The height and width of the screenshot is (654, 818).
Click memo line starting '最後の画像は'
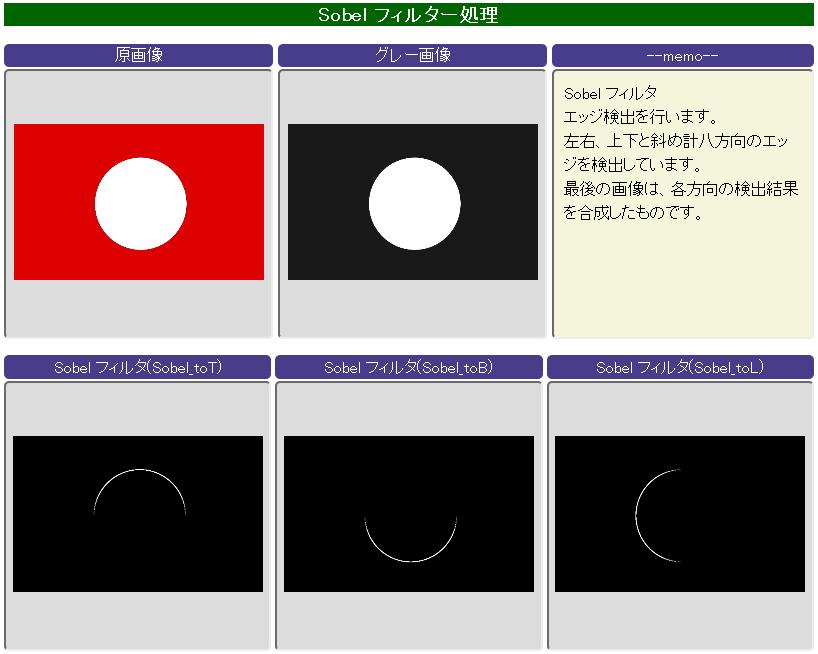[x=681, y=188]
